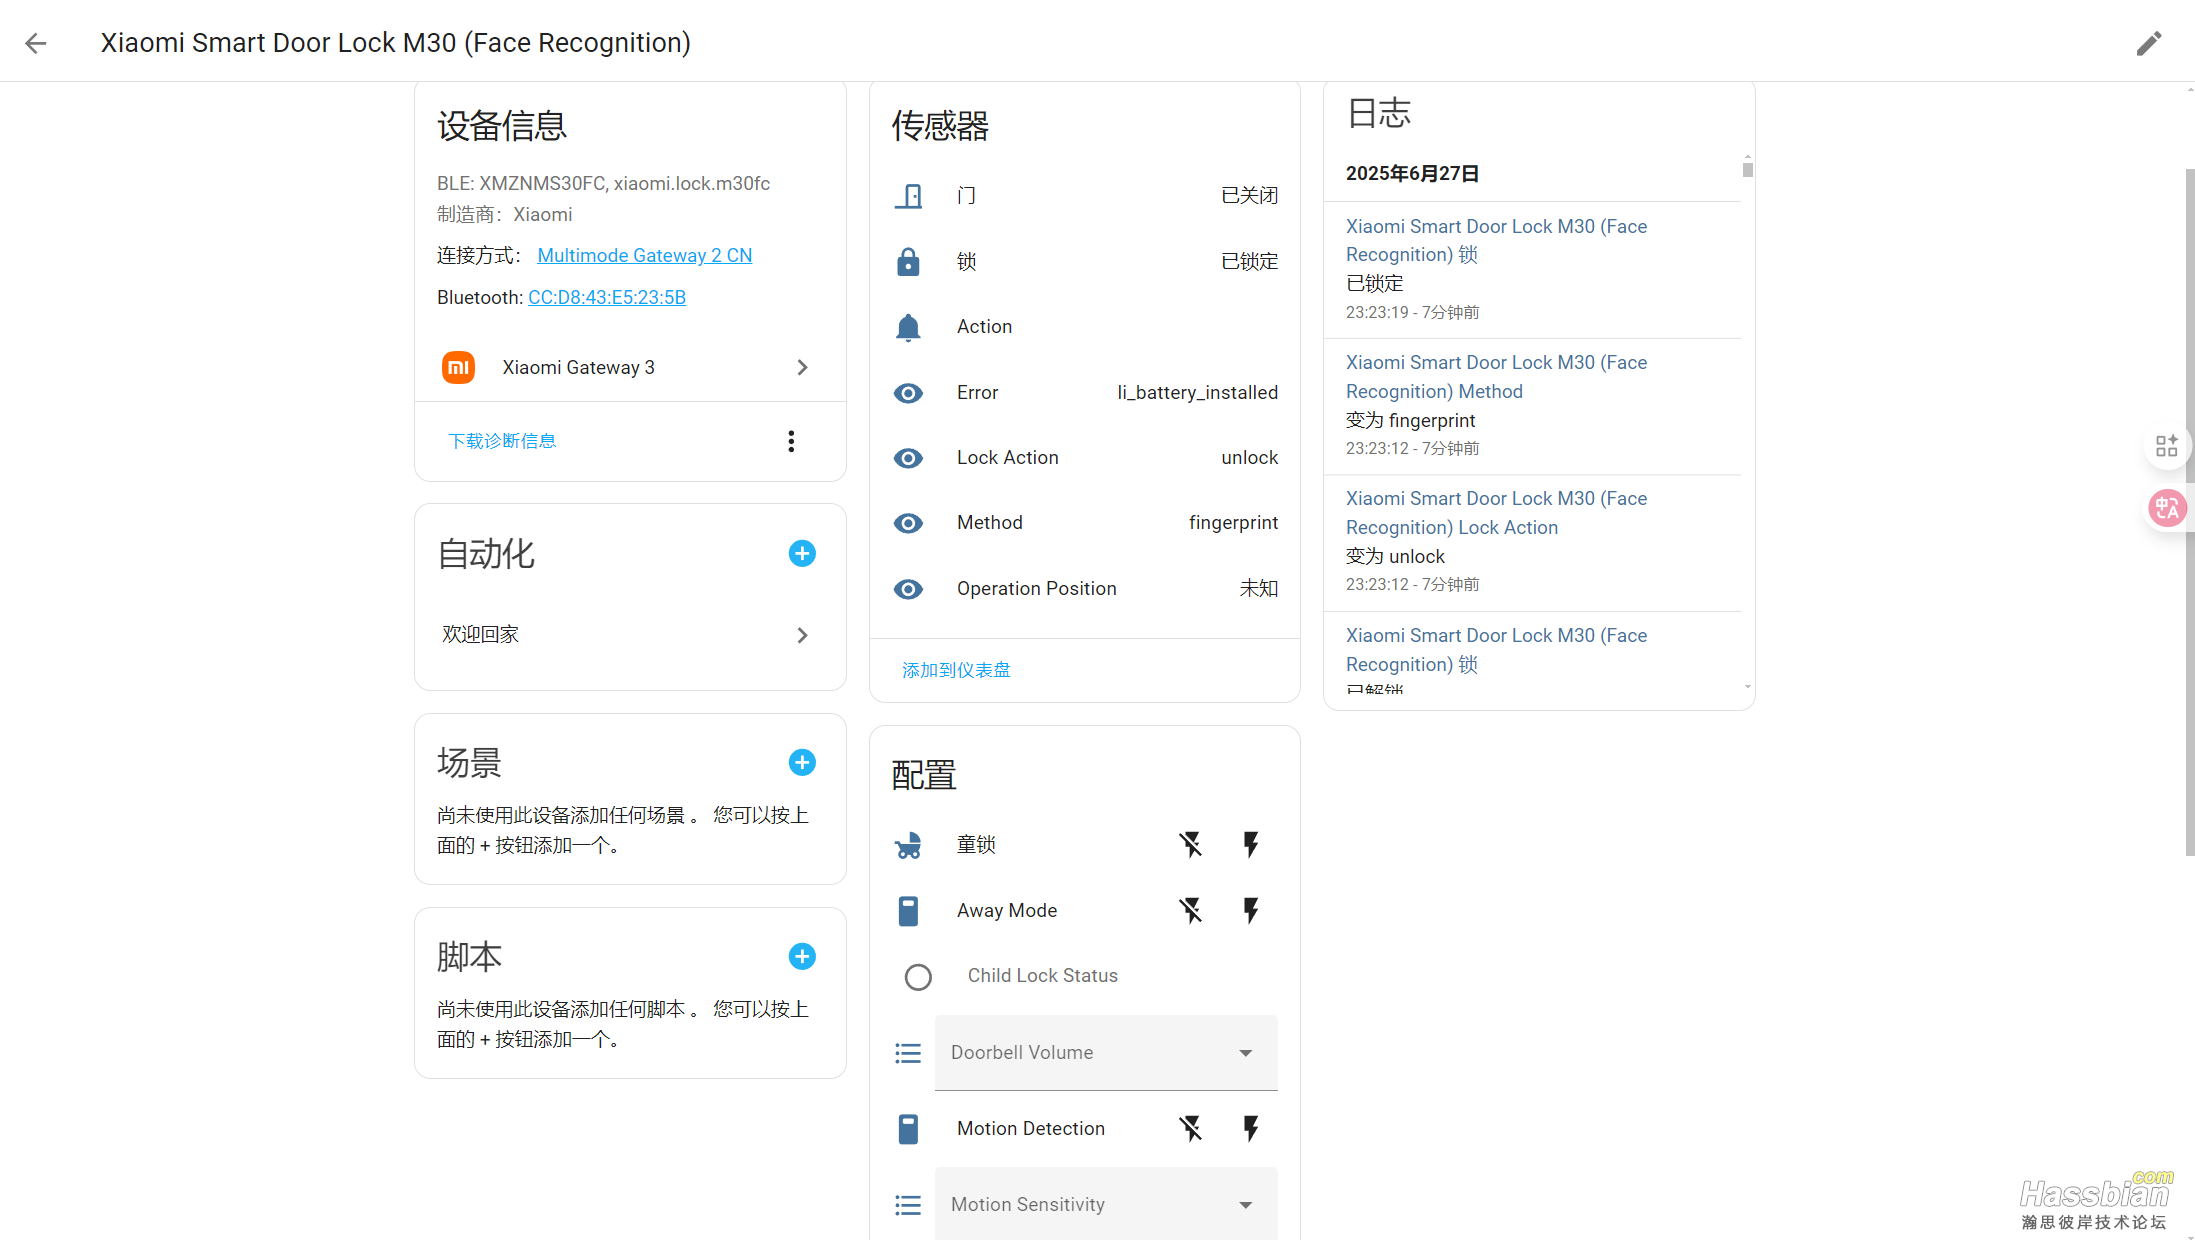
Task: Click the eye icon for Lock Action
Action: 908,458
